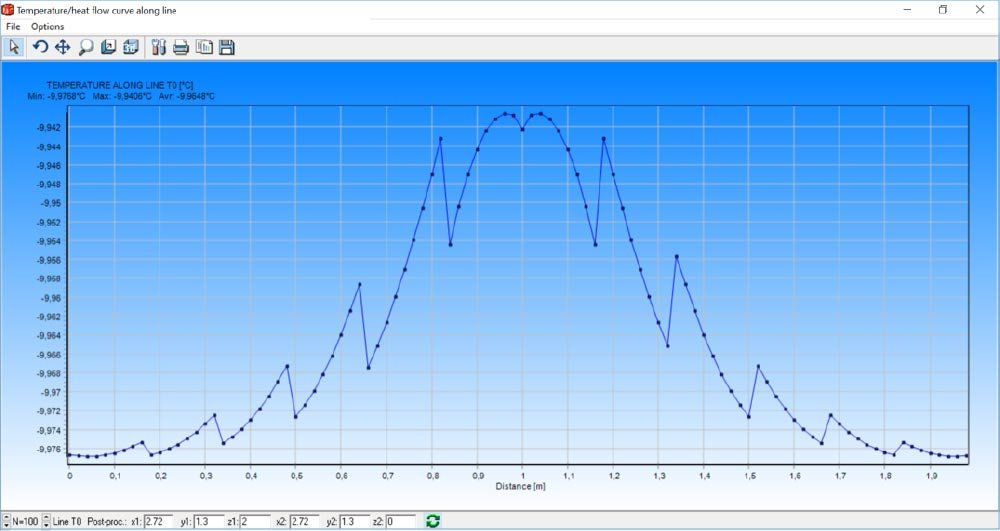Open the graph settings tools icon
This screenshot has width=1000, height=531.
point(158,47)
